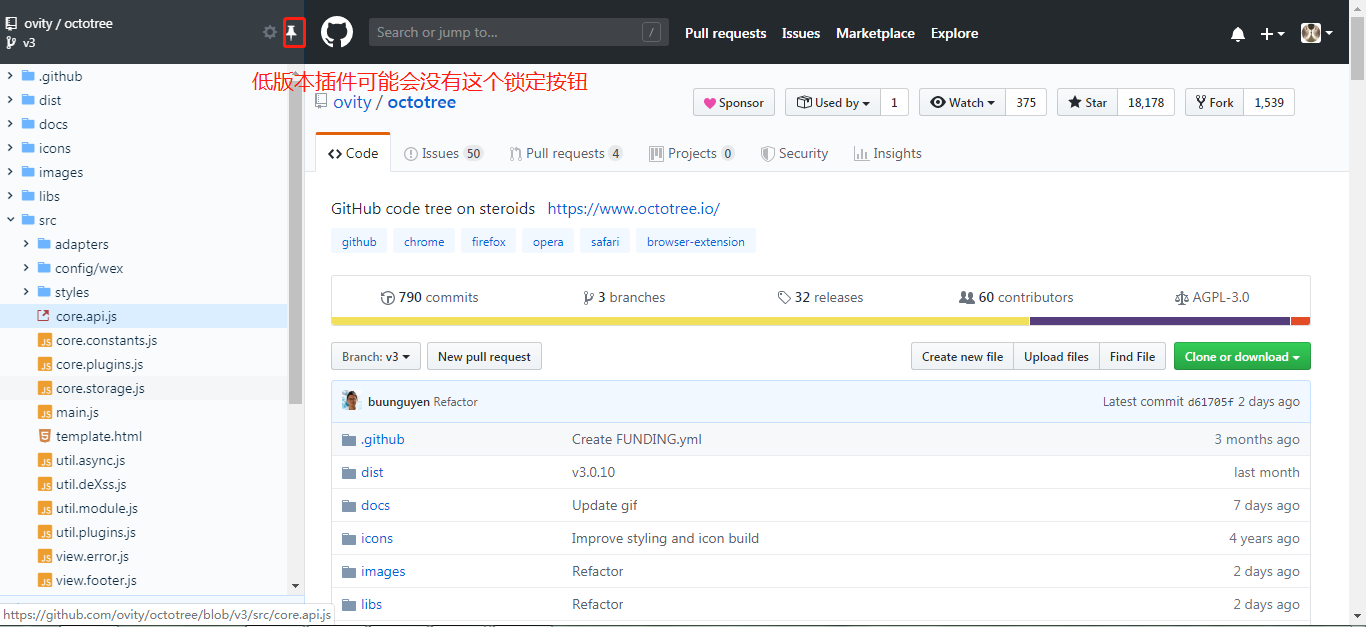The width and height of the screenshot is (1366, 627).
Task: View 60 contributors
Action: tap(1016, 297)
